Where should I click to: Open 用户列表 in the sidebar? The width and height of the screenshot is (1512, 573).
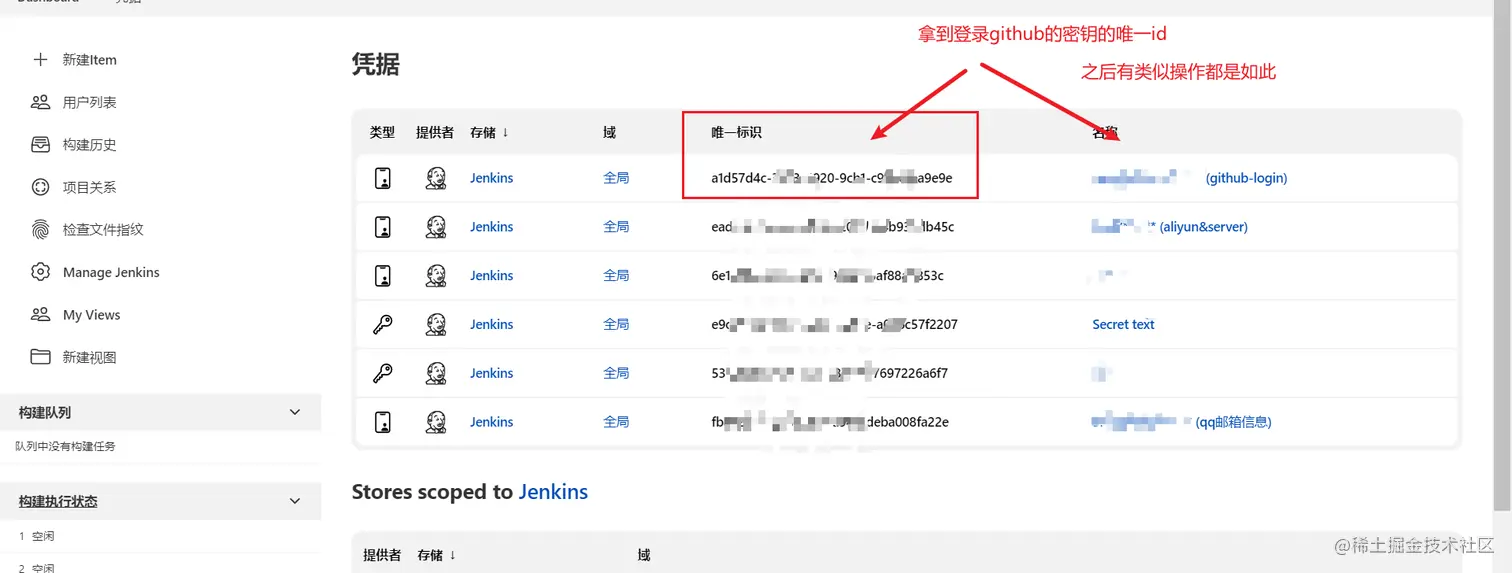[x=90, y=102]
